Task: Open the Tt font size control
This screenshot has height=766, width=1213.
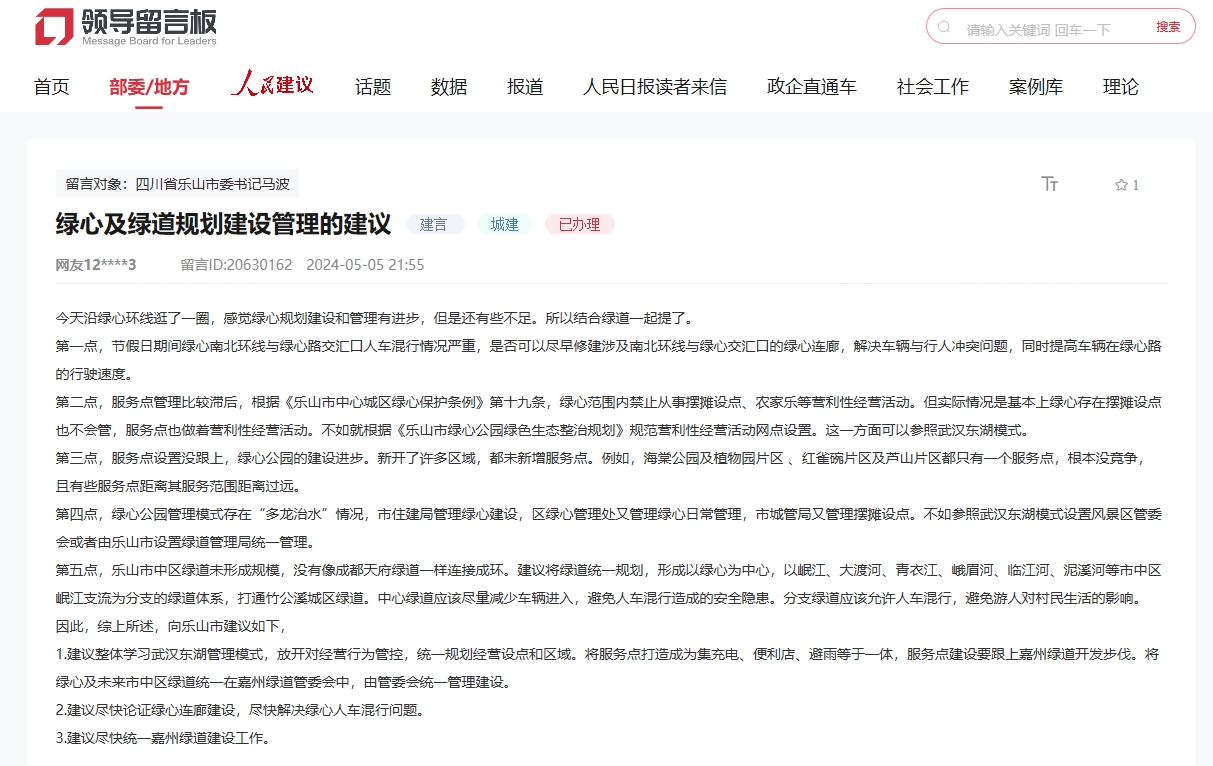Action: click(x=1050, y=184)
